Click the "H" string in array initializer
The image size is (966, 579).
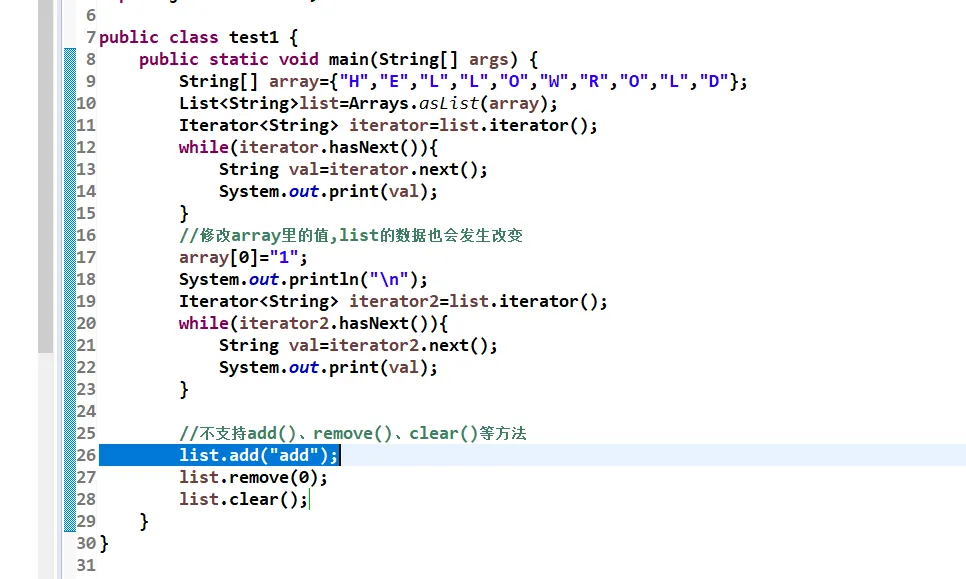pyautogui.click(x=354, y=81)
